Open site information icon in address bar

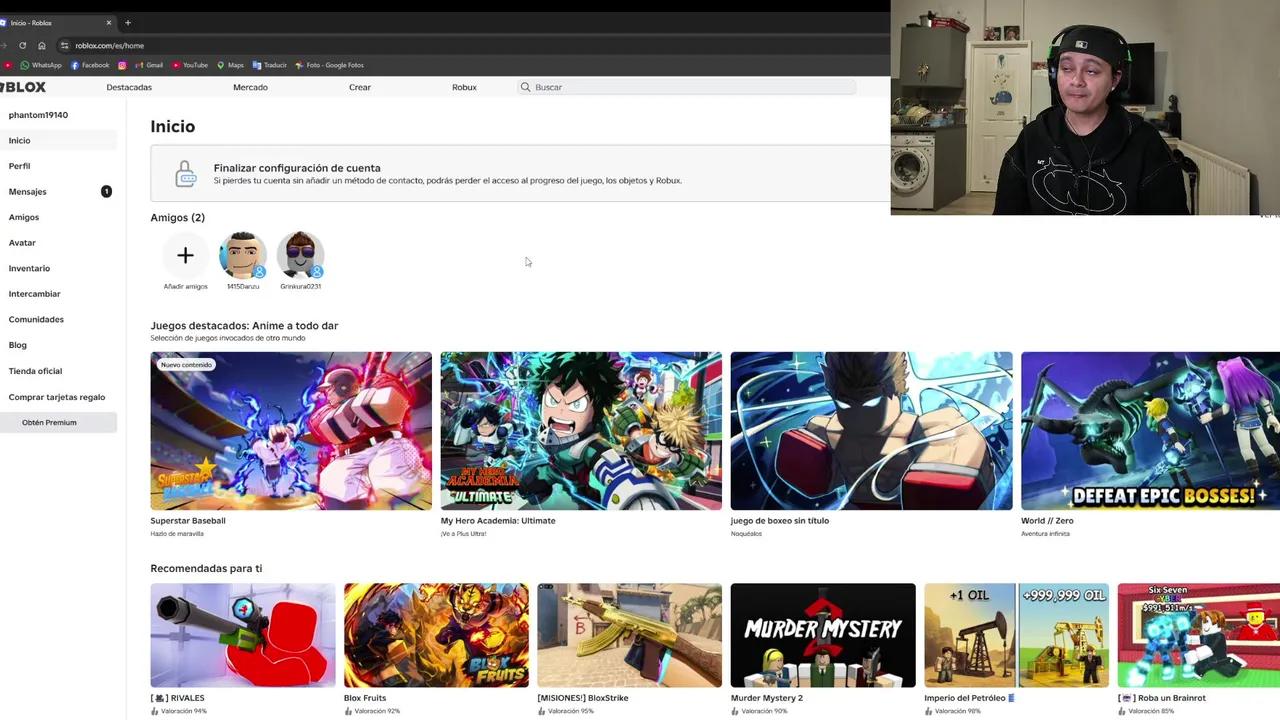(64, 45)
